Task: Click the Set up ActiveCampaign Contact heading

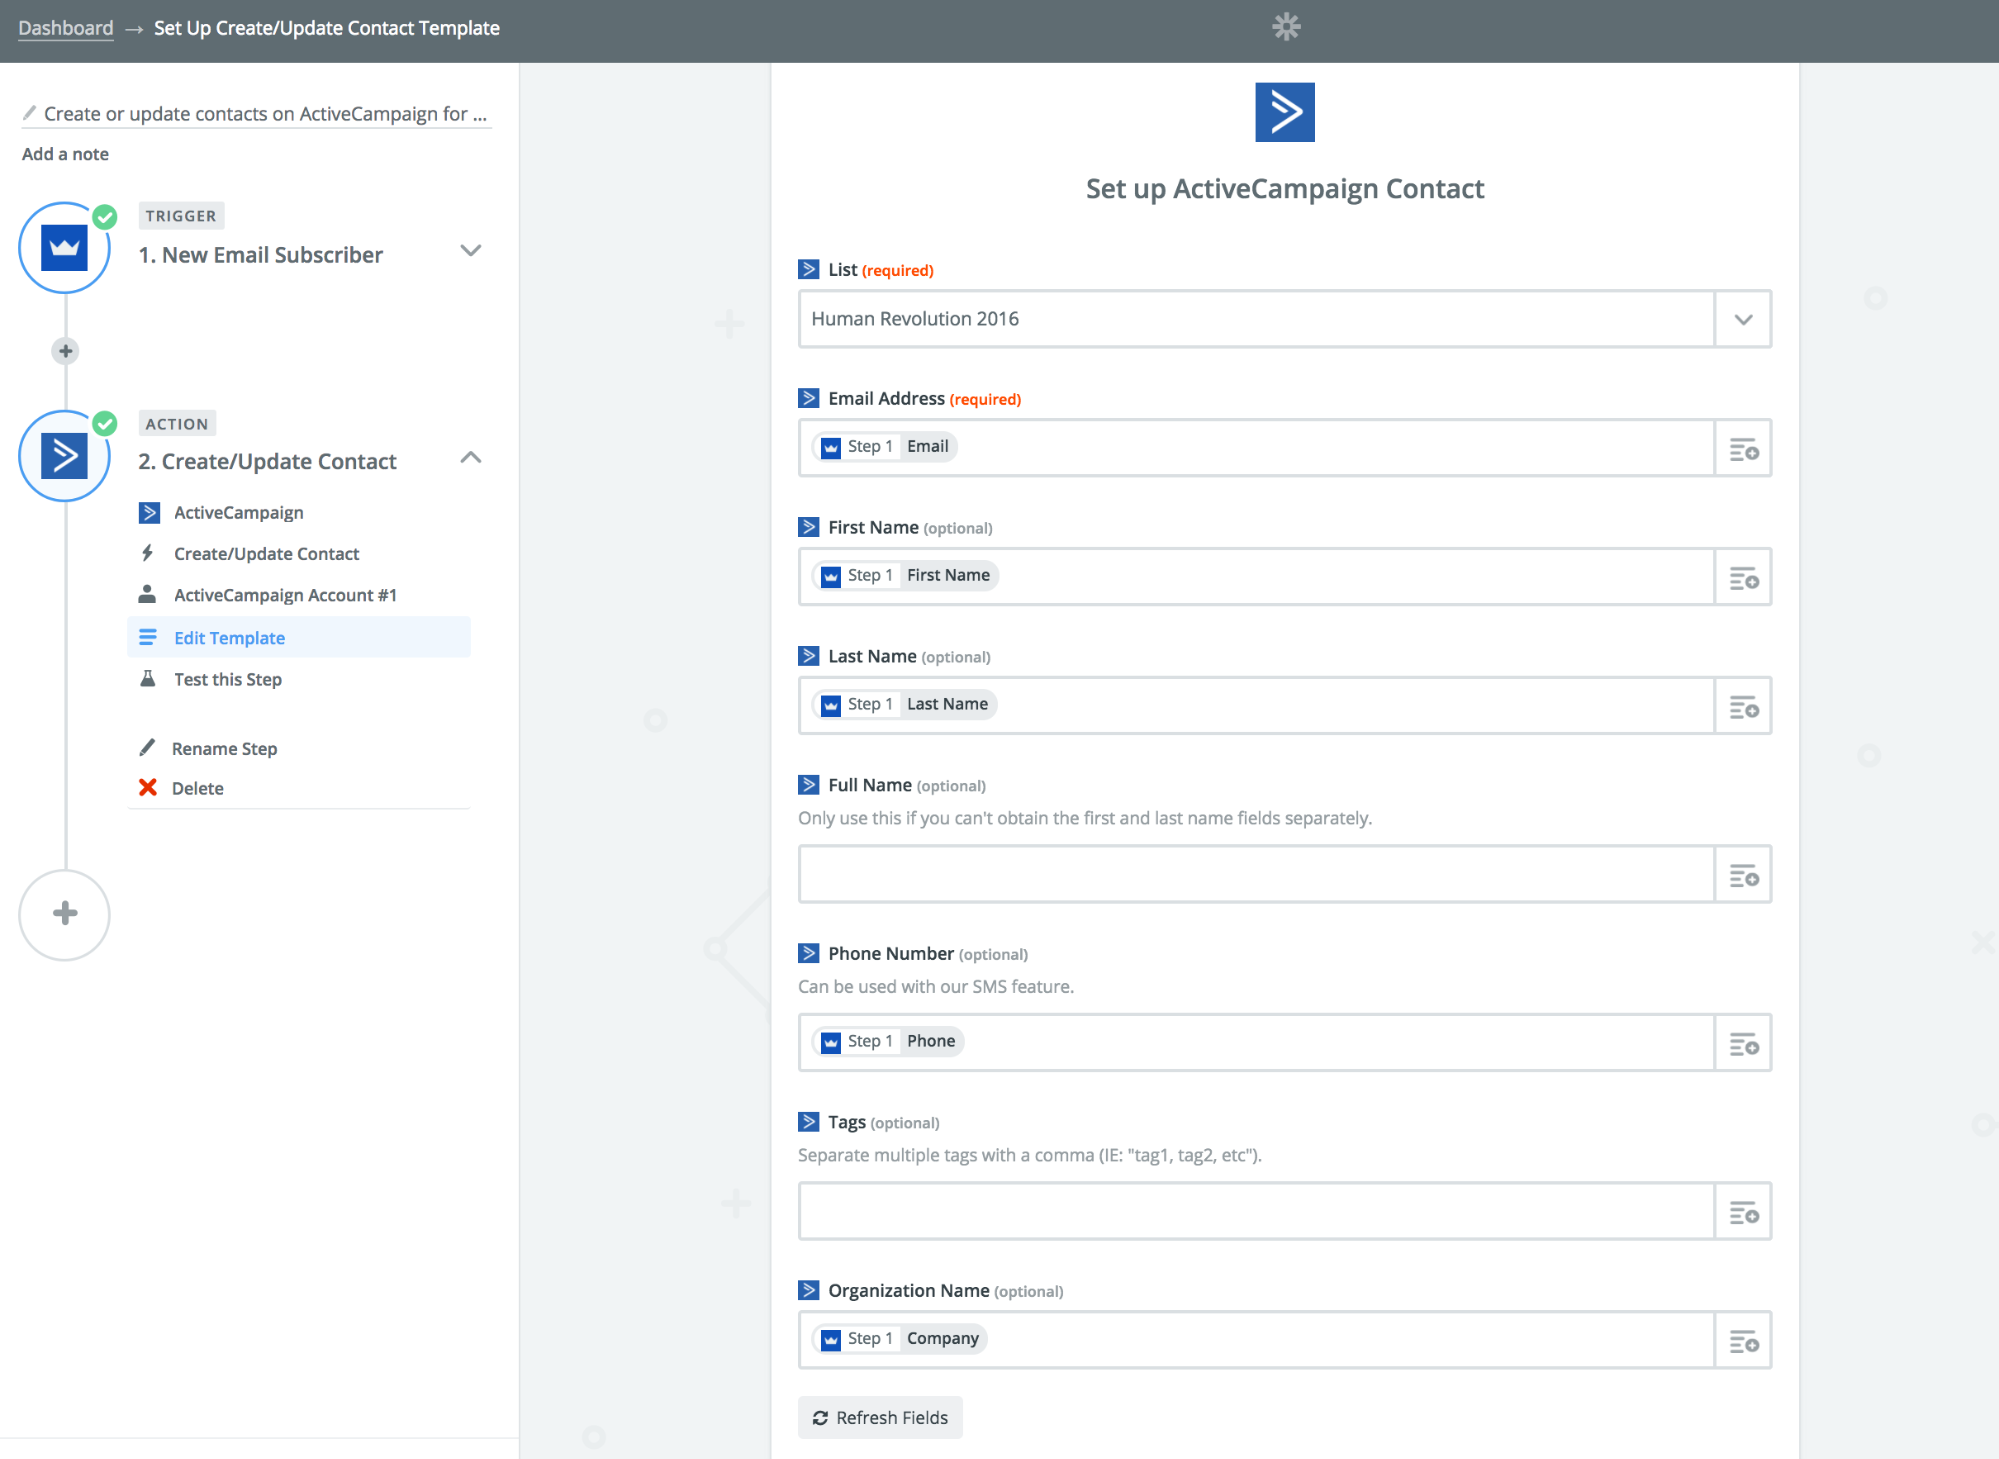Action: click(x=1285, y=189)
